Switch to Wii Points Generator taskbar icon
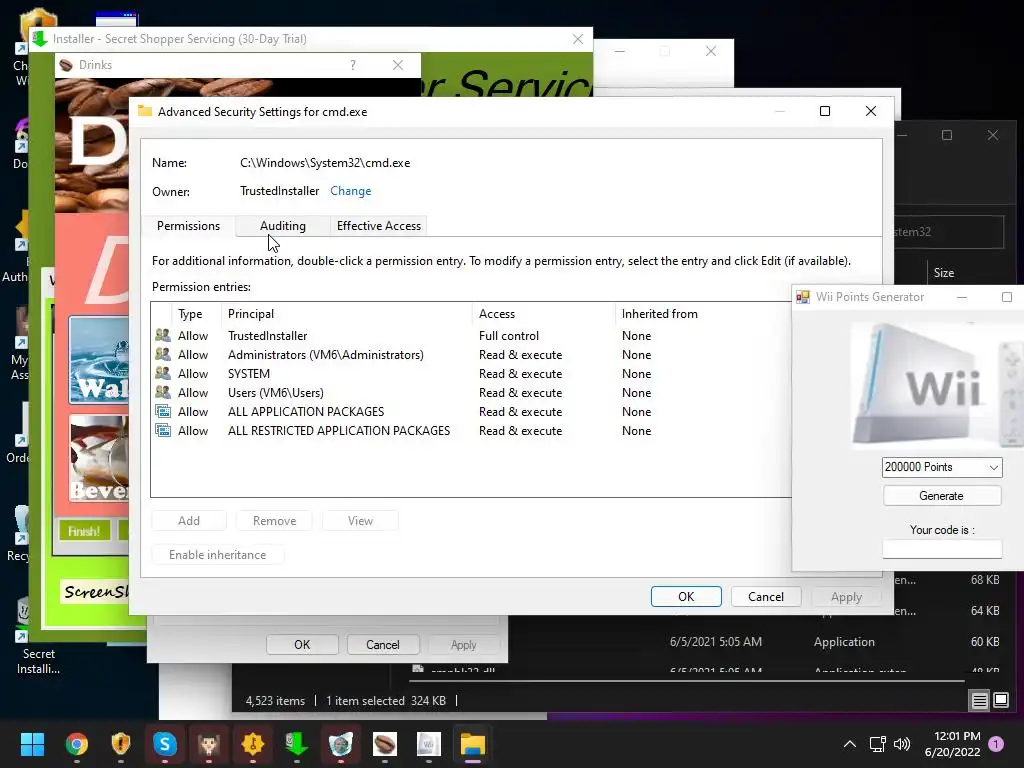1024x768 pixels. point(428,744)
